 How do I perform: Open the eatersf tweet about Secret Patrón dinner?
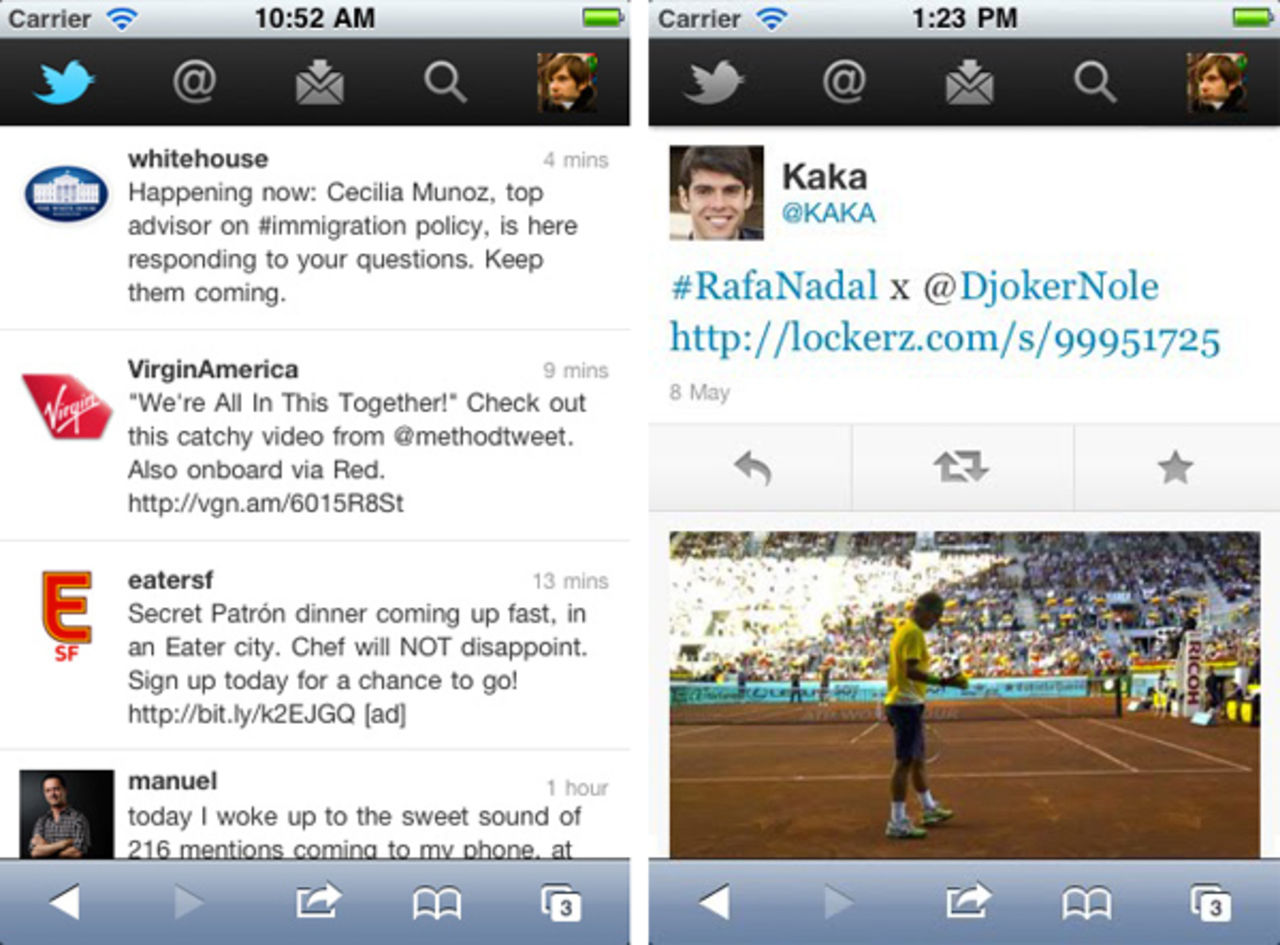coord(315,646)
